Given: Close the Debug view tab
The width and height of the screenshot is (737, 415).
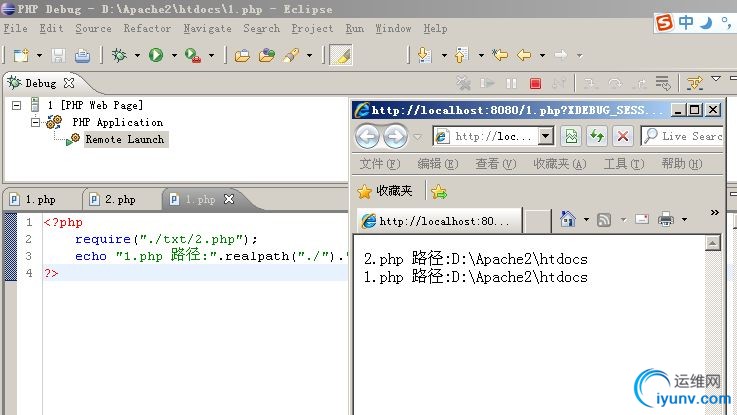Looking at the screenshot, I should pyautogui.click(x=69, y=83).
